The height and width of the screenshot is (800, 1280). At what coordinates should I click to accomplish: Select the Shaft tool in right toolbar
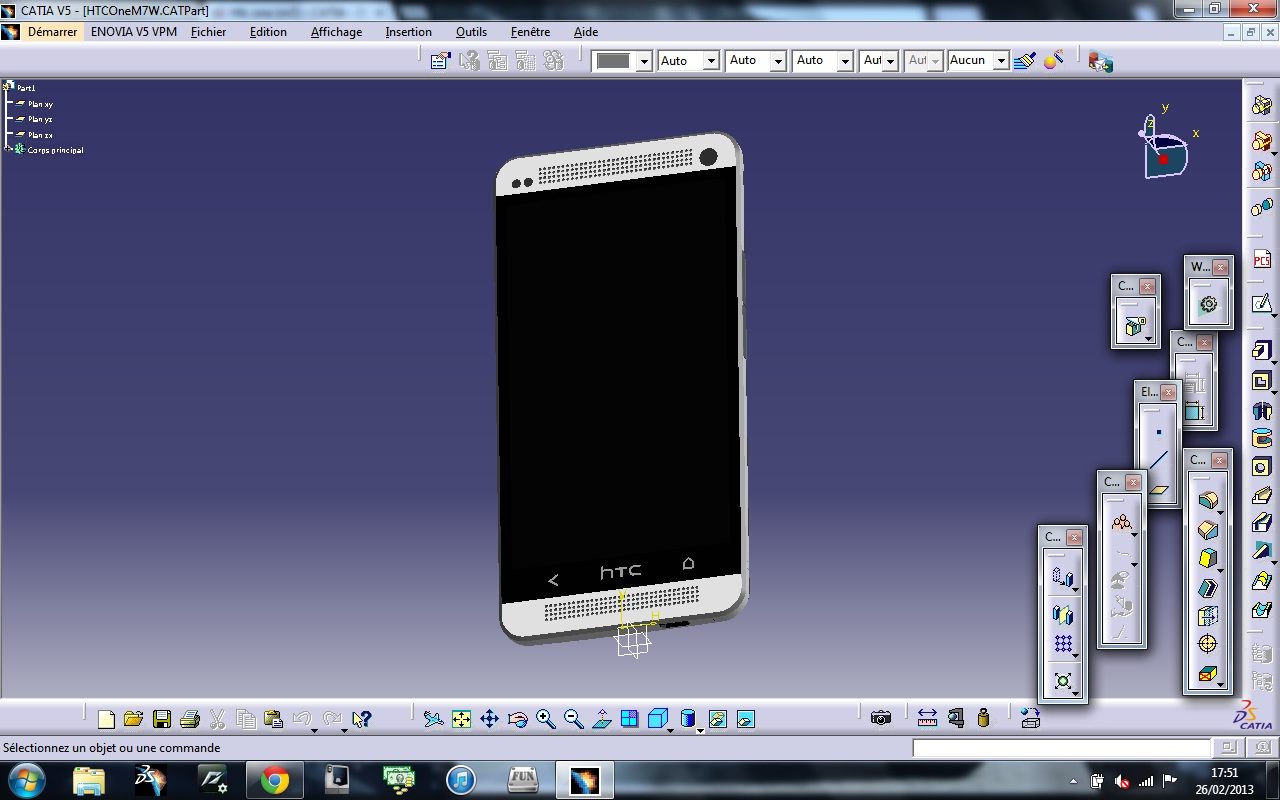tap(1261, 410)
